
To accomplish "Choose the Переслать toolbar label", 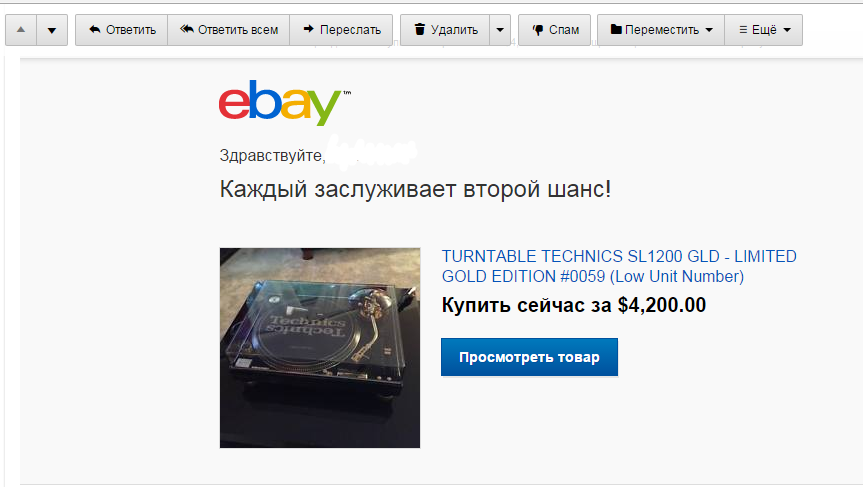I will coord(350,30).
